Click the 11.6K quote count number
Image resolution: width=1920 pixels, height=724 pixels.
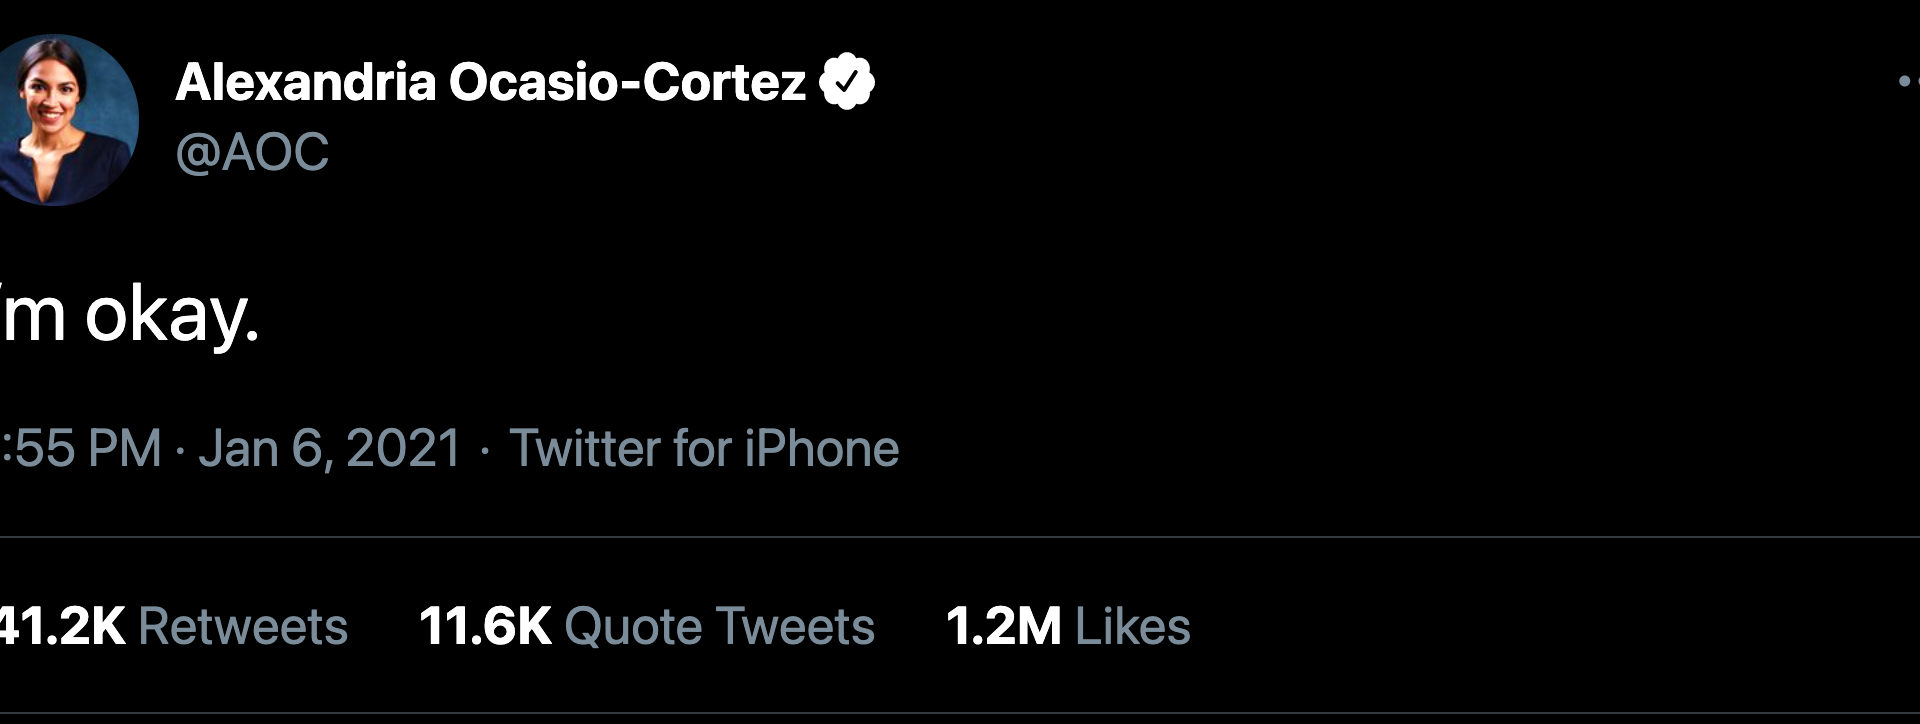tap(485, 627)
